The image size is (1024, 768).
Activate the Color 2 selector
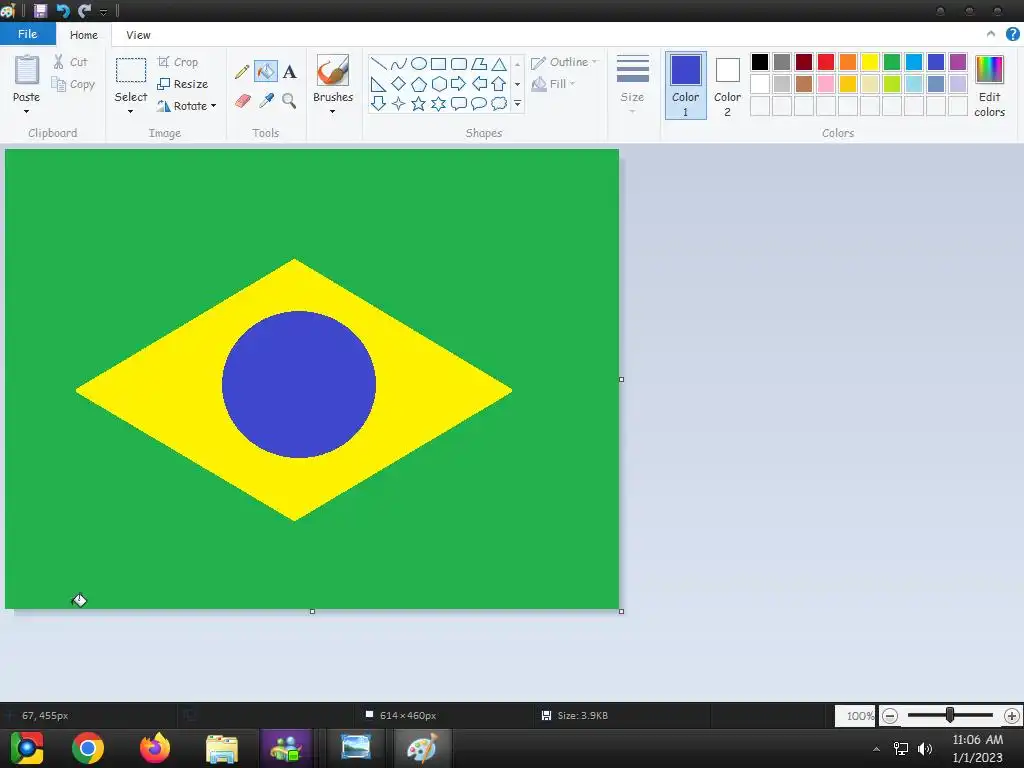tap(727, 86)
